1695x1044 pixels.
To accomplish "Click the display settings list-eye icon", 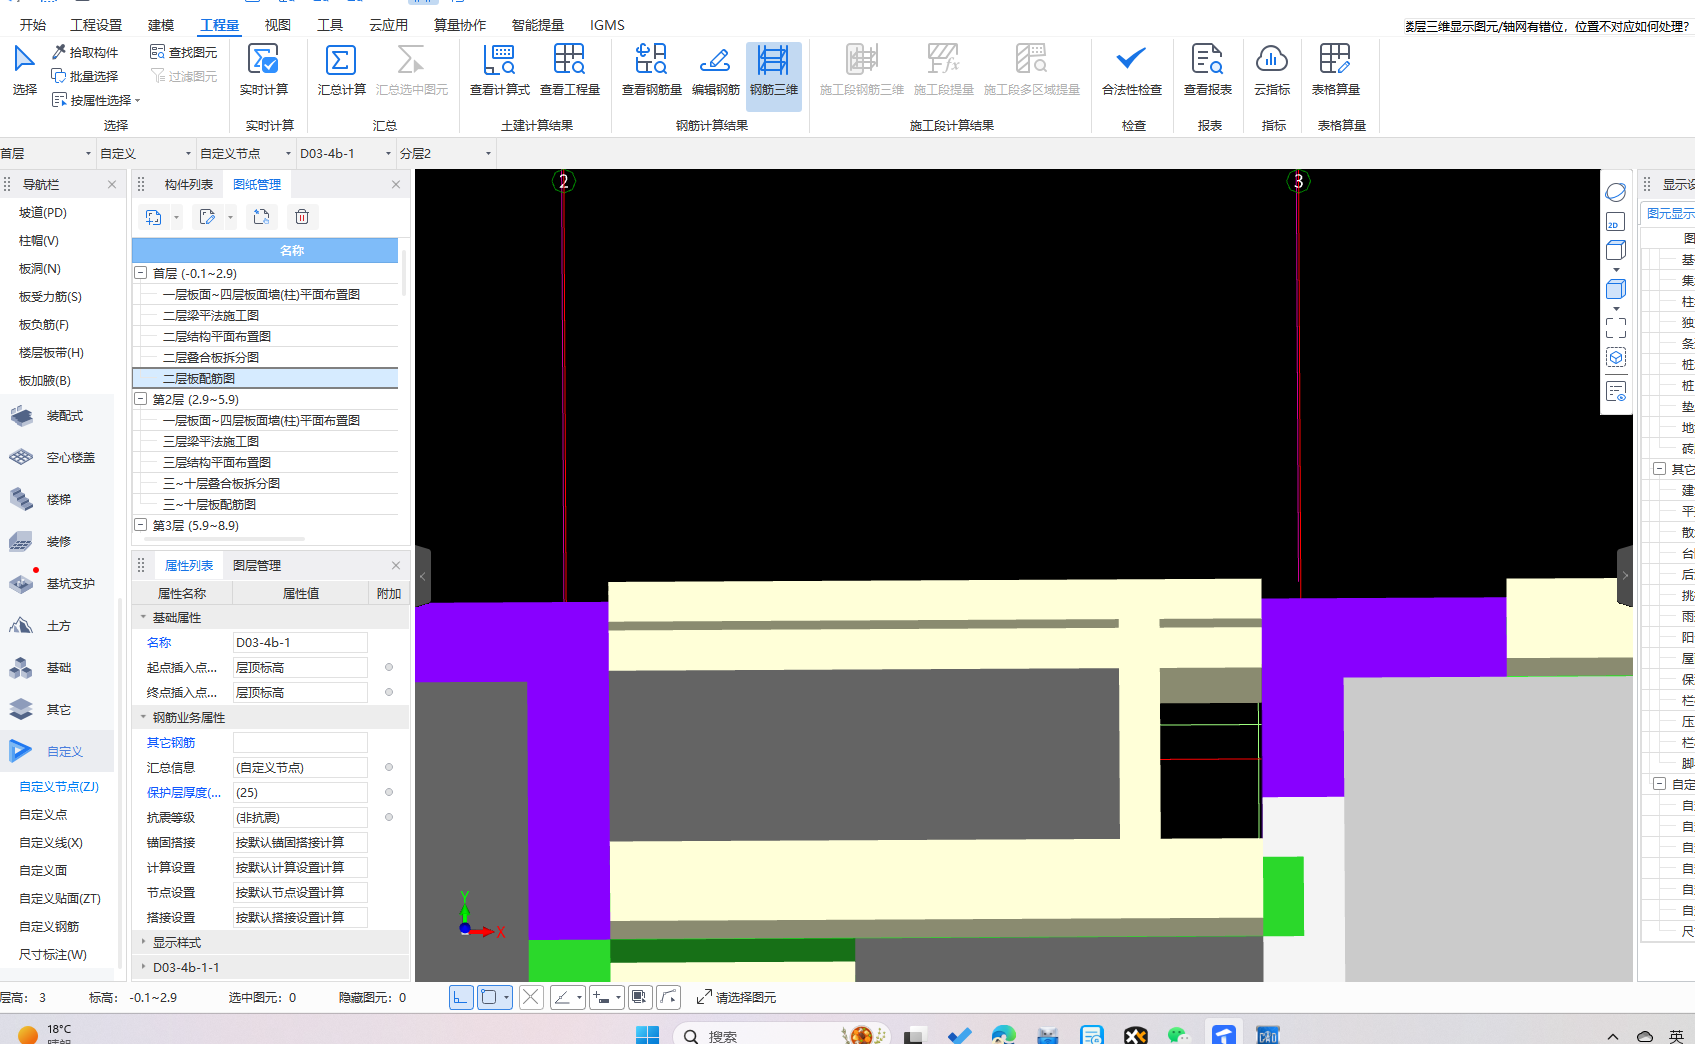I will pos(1615,391).
